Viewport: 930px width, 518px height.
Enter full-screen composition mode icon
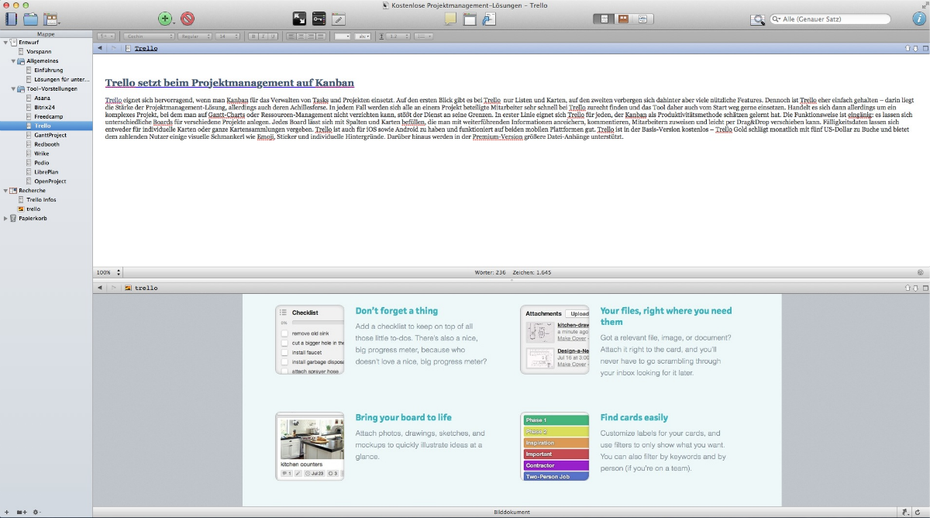pyautogui.click(x=300, y=19)
